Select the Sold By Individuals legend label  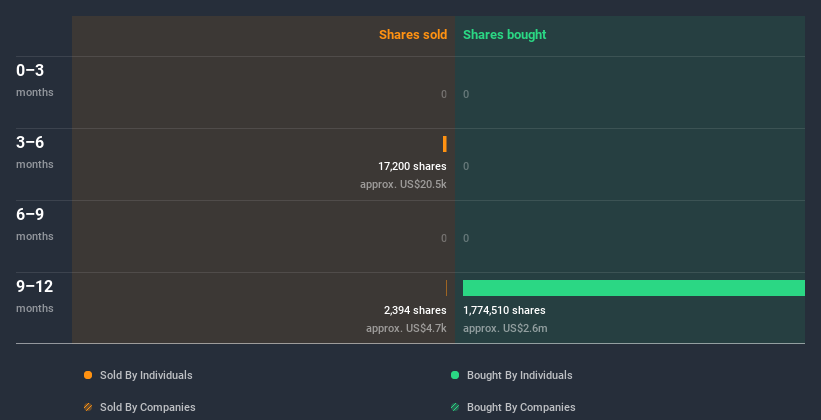(x=146, y=375)
